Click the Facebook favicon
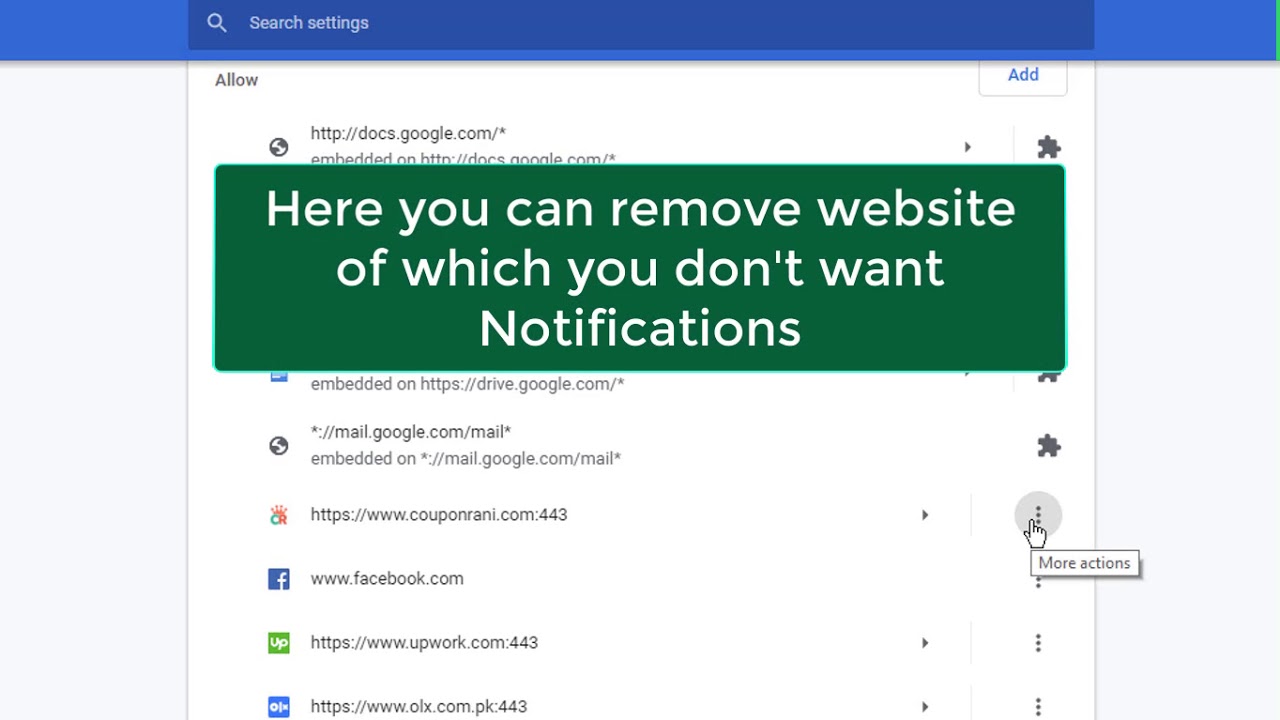This screenshot has height=720, width=1280. click(x=279, y=579)
